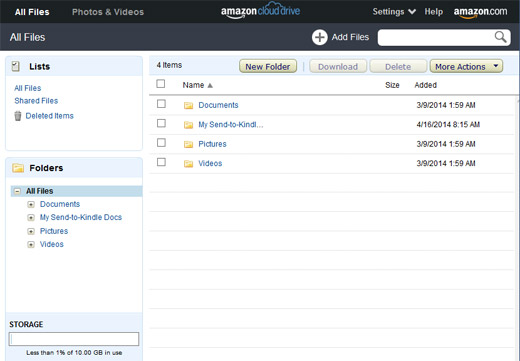This screenshot has height=361, width=520.
Task: Click the search magnifier icon
Action: (x=500, y=37)
